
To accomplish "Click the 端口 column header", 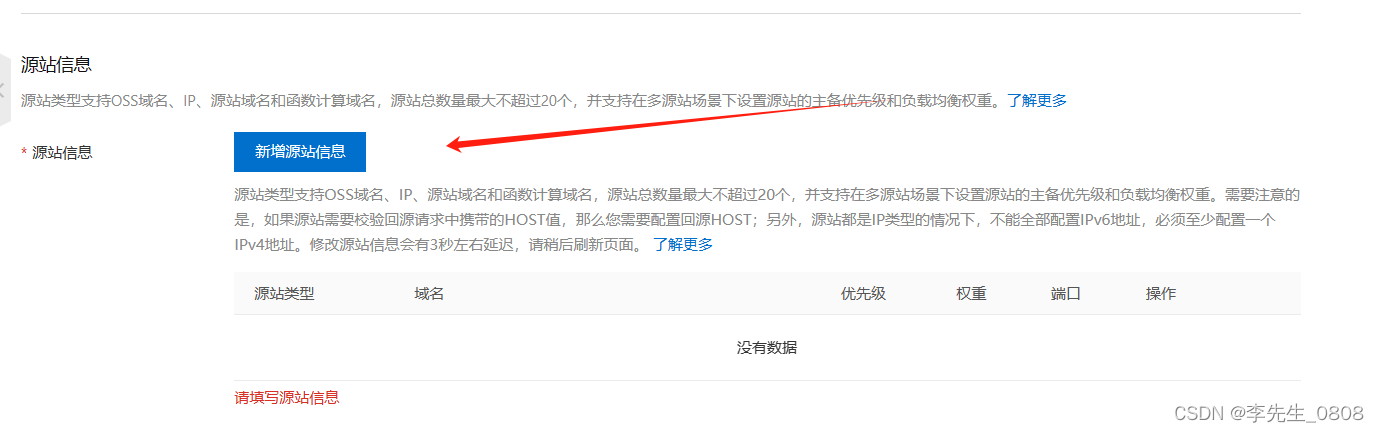I will (x=1066, y=294).
